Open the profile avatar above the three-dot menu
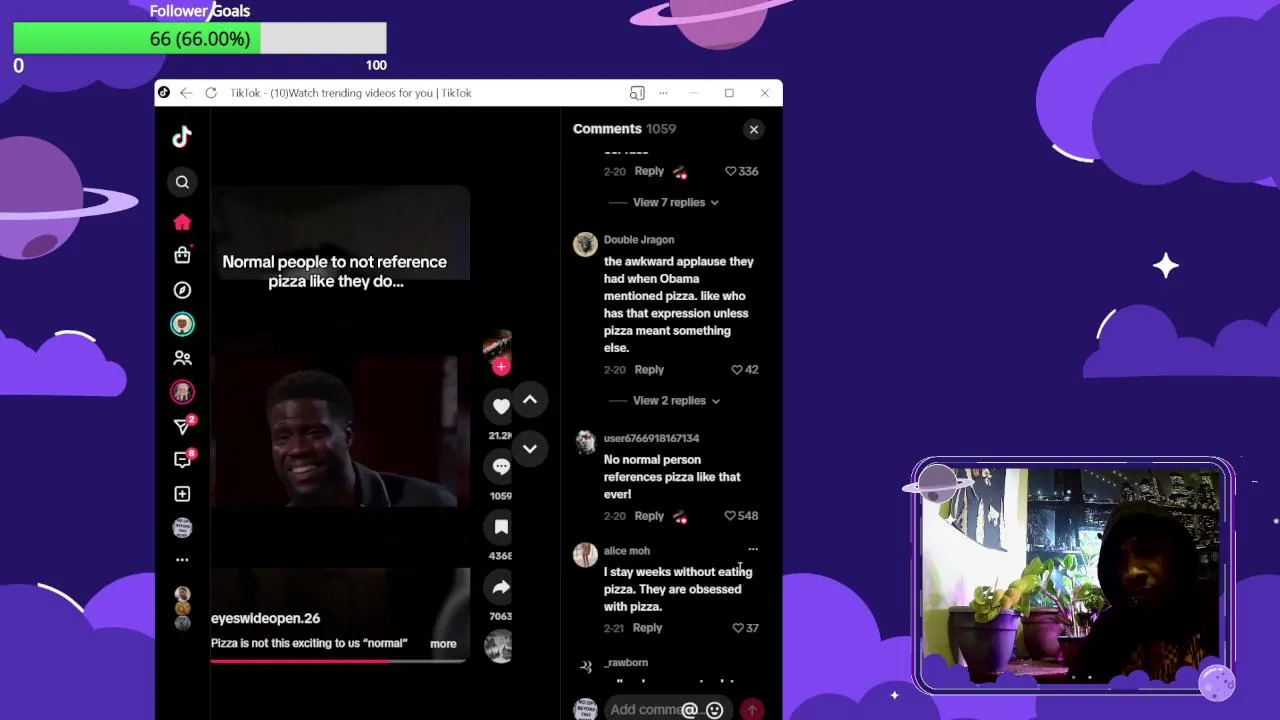The height and width of the screenshot is (720, 1280). pyautogui.click(x=182, y=527)
